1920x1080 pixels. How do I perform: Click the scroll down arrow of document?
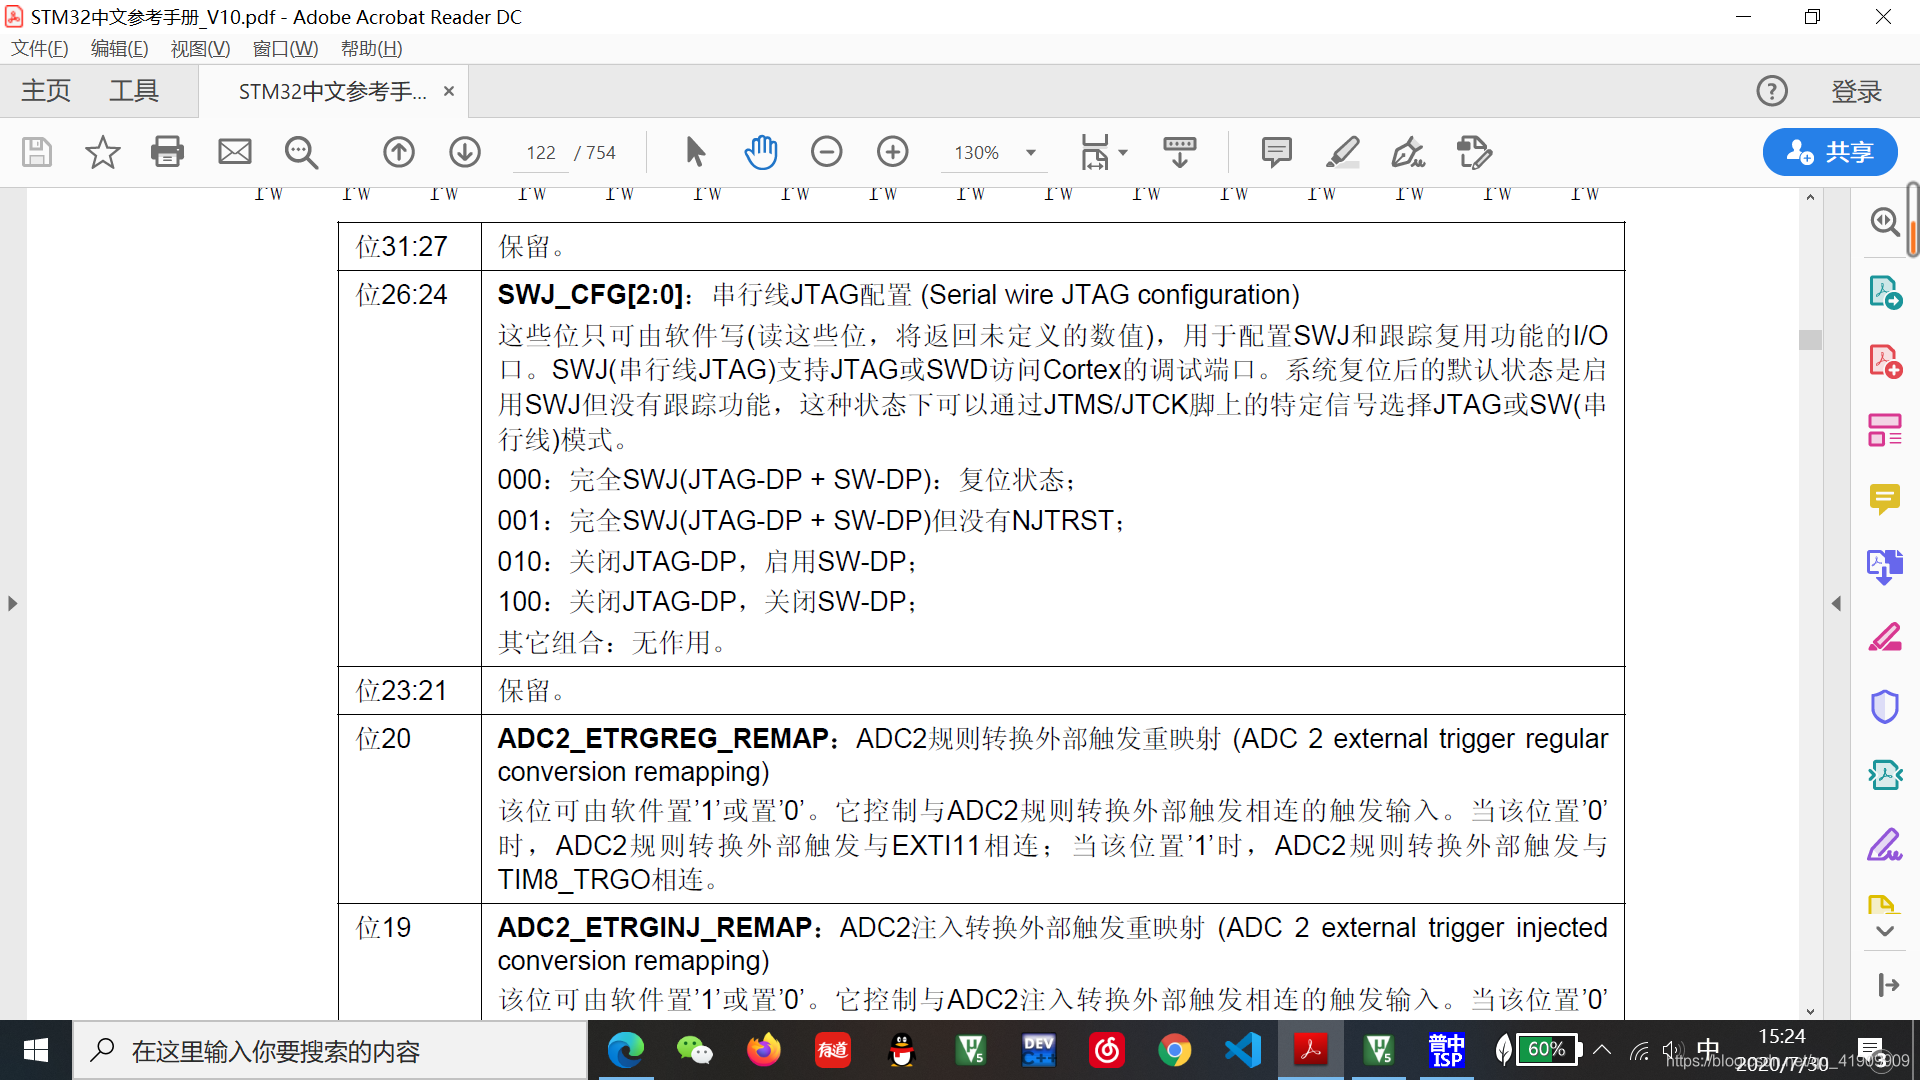(x=1810, y=1012)
